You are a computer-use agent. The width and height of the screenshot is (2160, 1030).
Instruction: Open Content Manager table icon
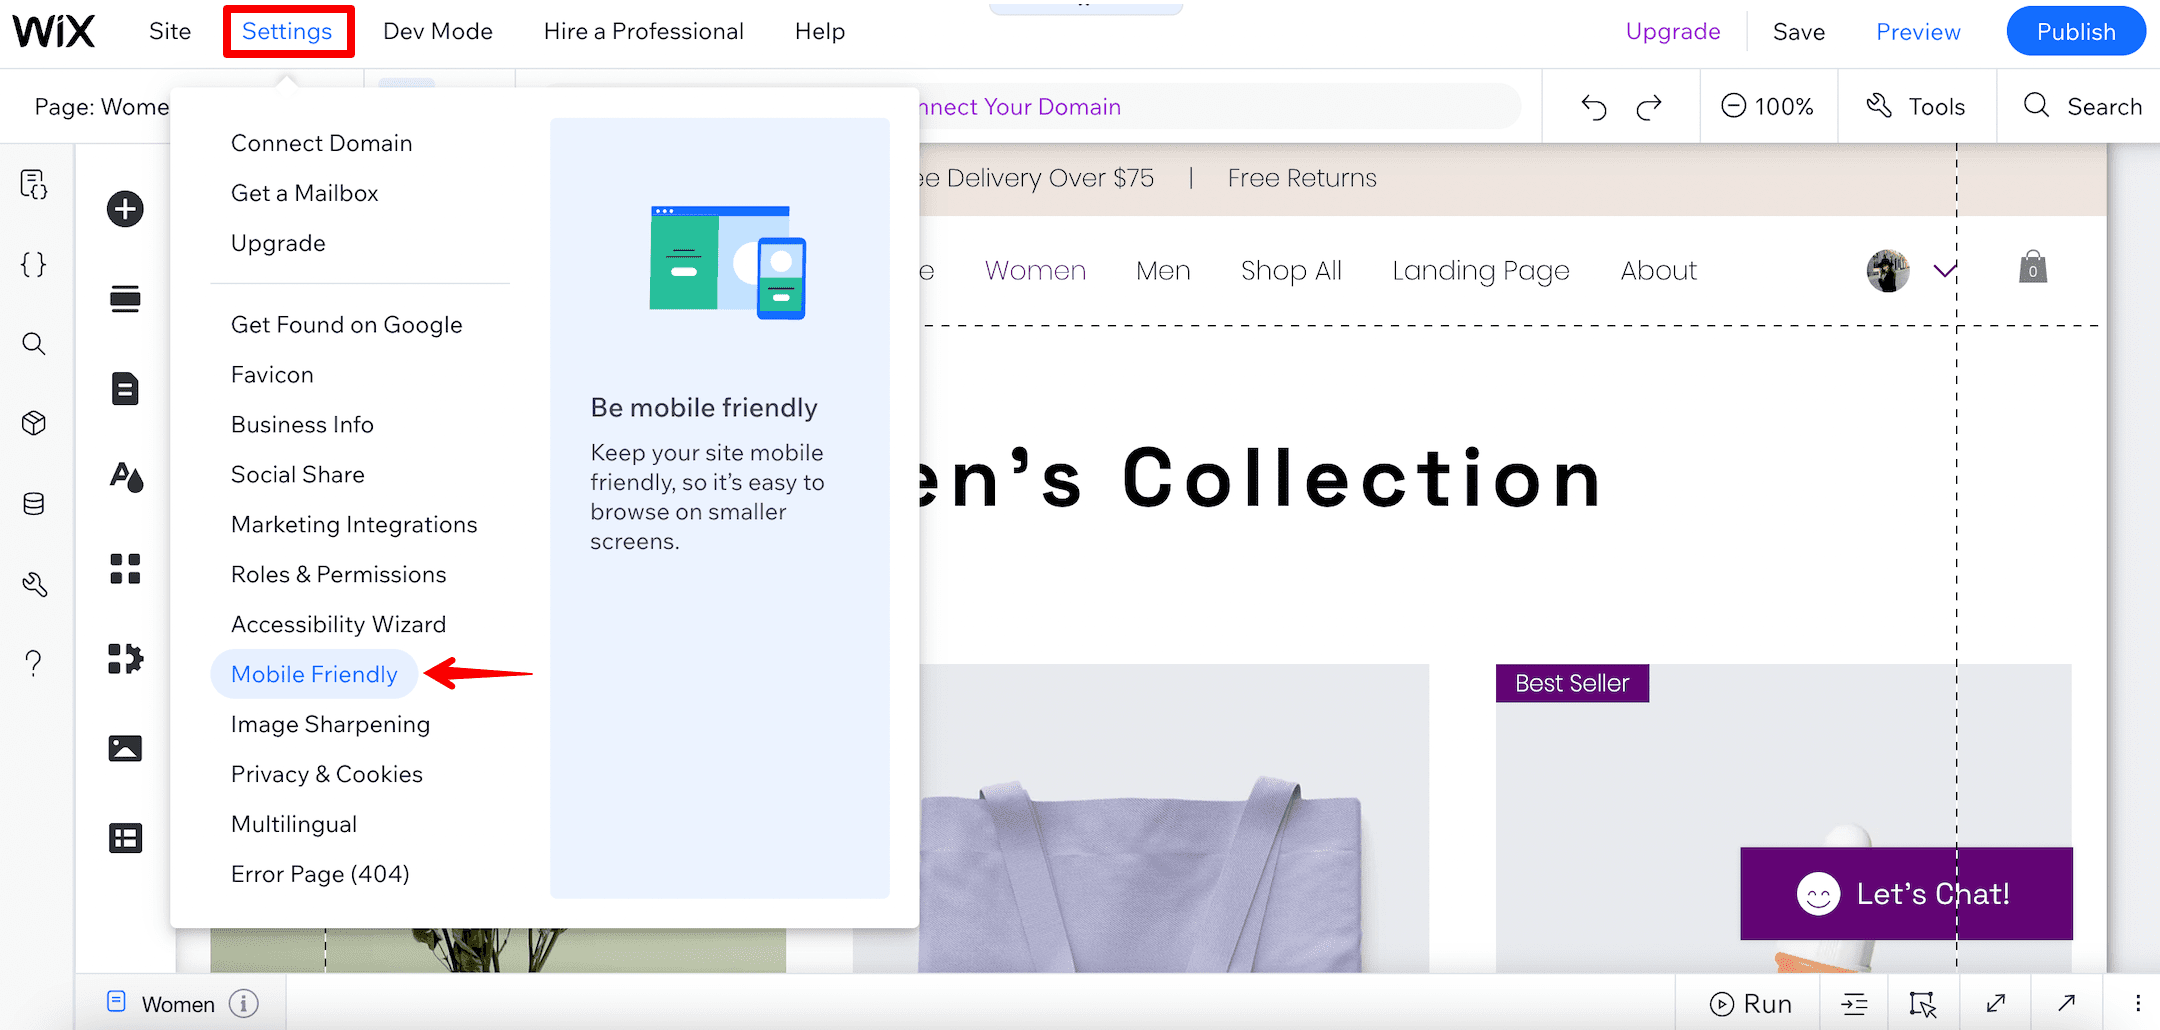coord(125,838)
